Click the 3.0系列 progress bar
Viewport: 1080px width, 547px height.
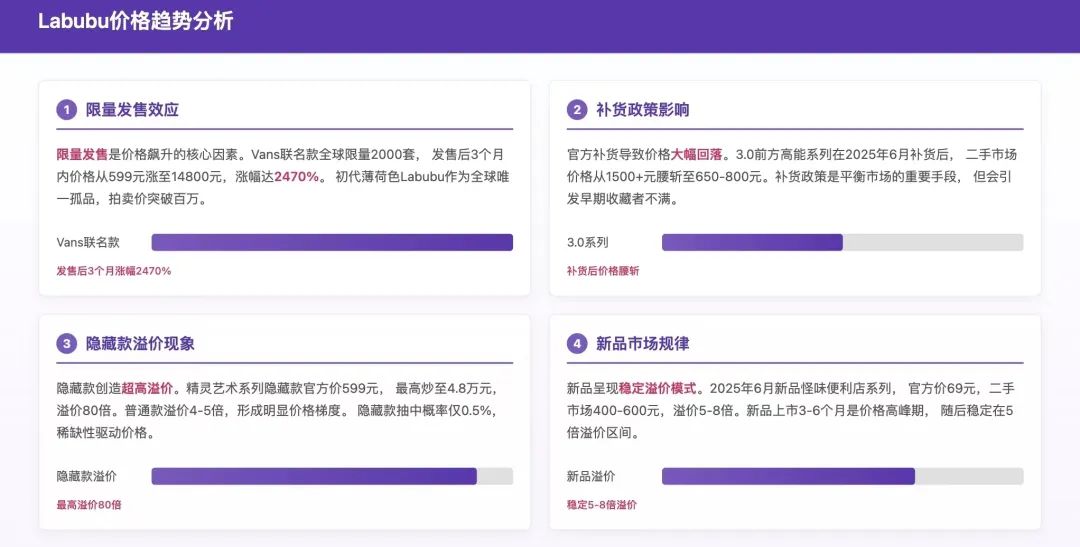(842, 242)
